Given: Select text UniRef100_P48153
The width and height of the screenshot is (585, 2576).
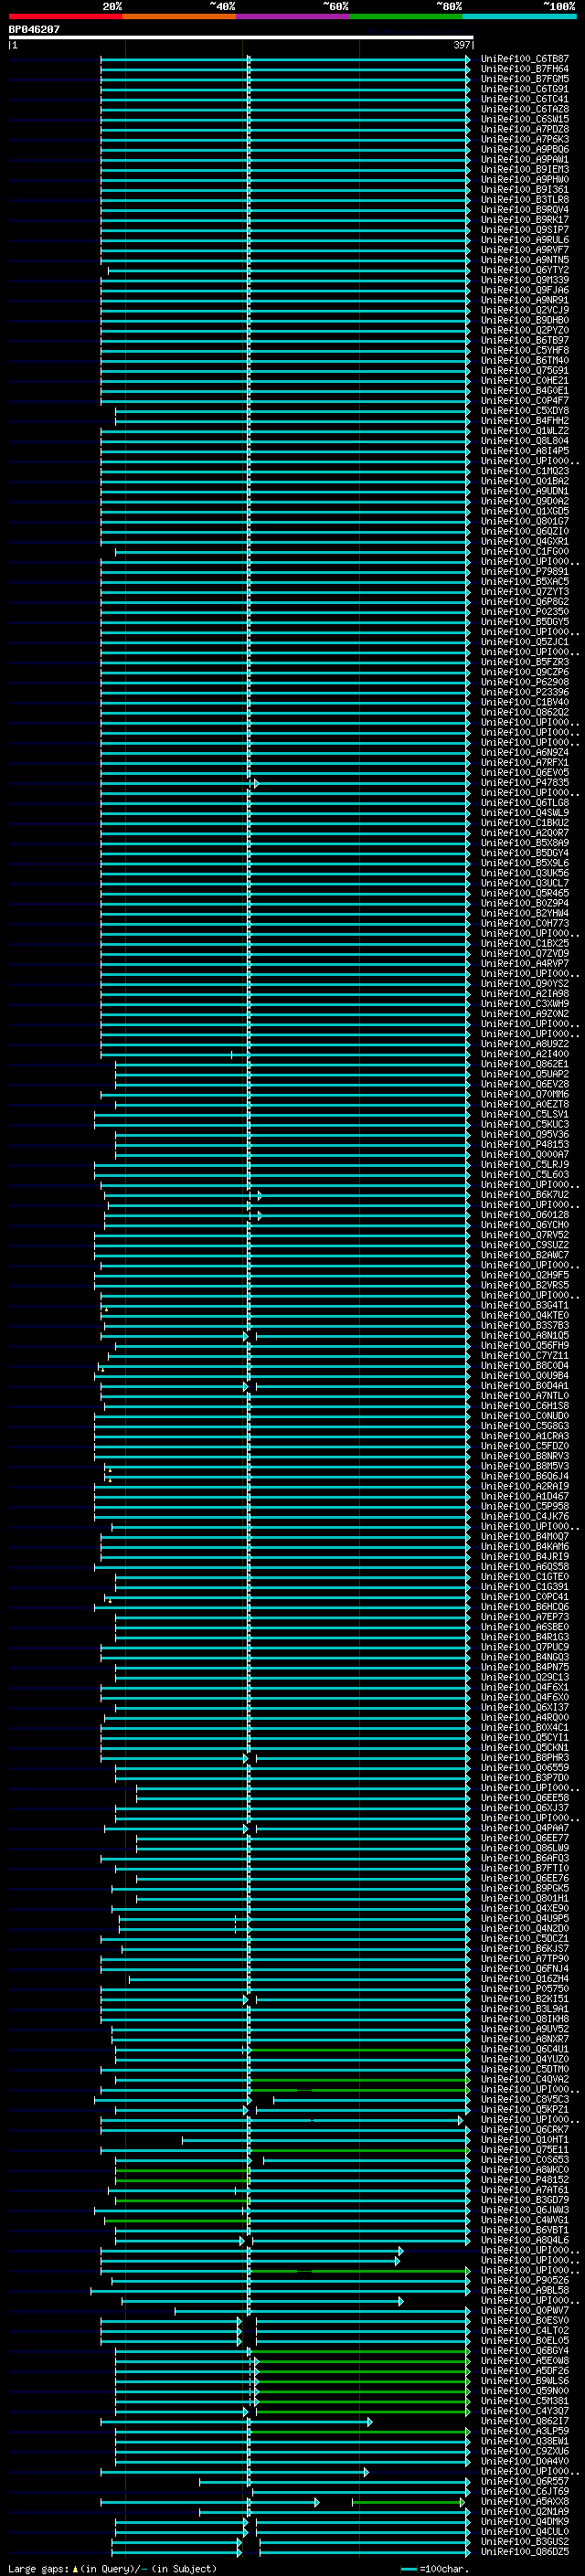Looking at the screenshot, I should [525, 1144].
